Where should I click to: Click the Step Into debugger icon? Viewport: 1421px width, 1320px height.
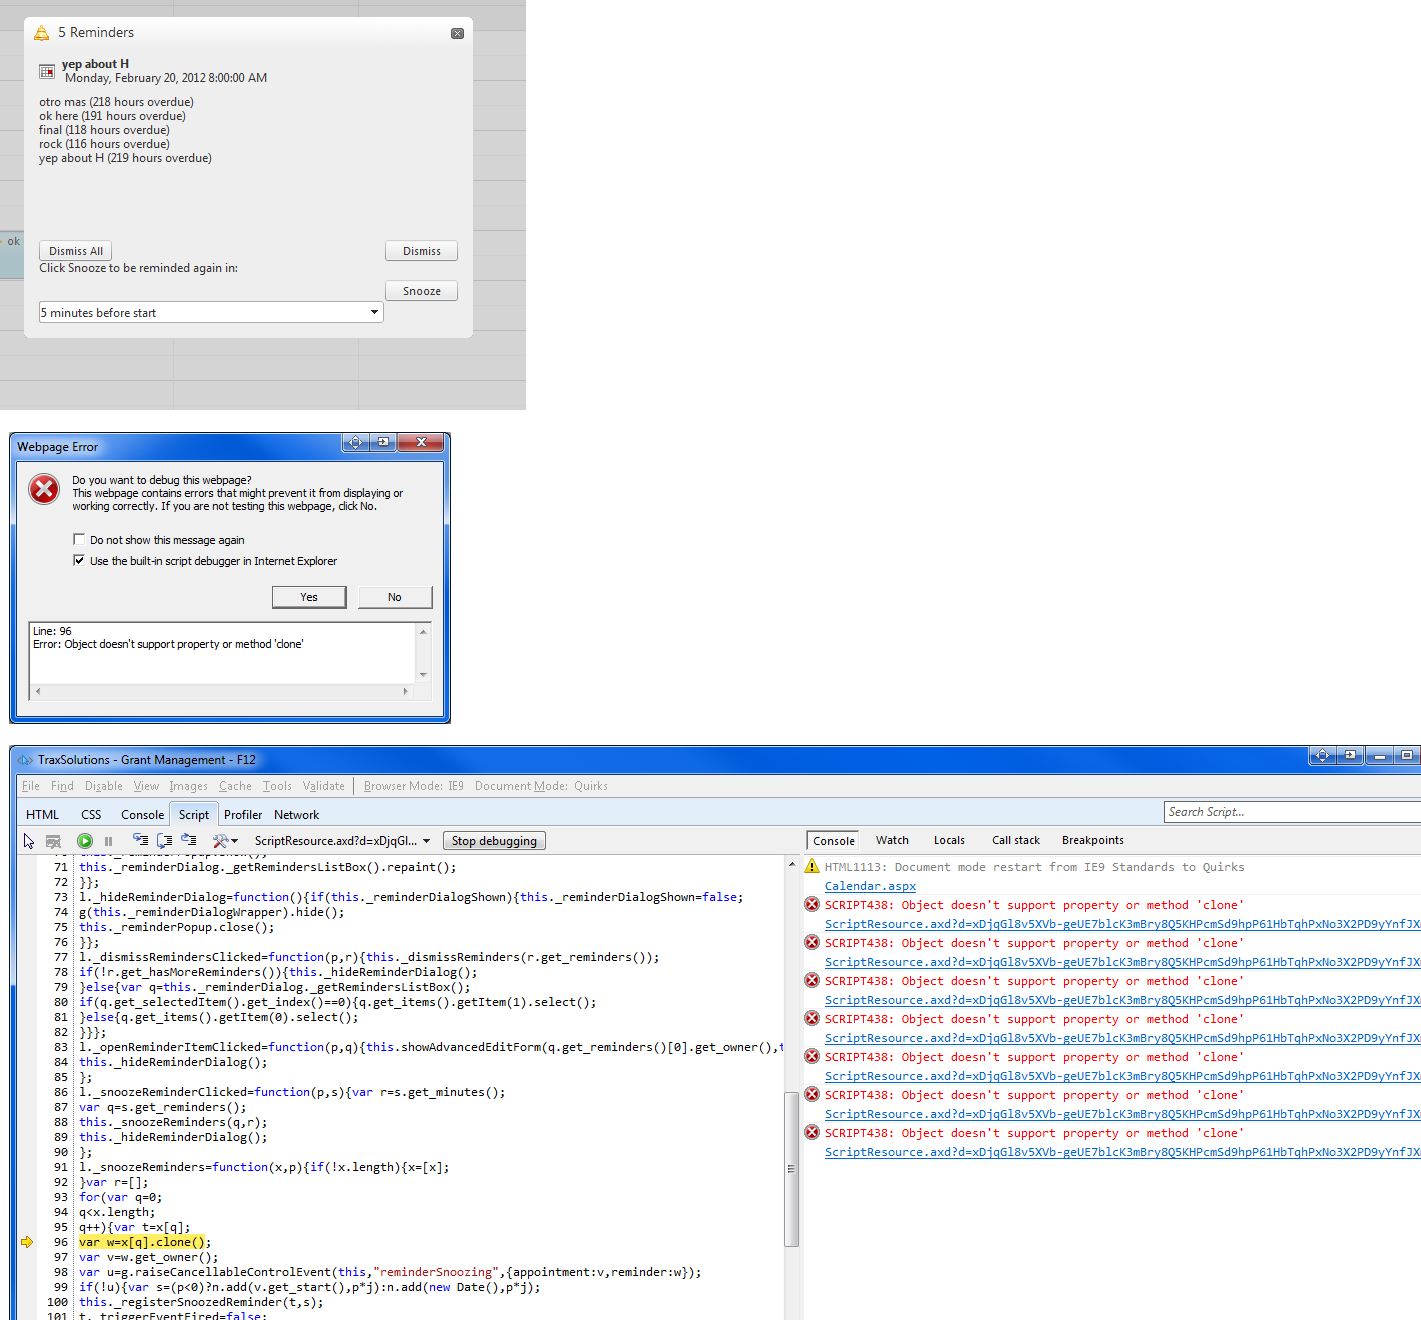tap(140, 841)
